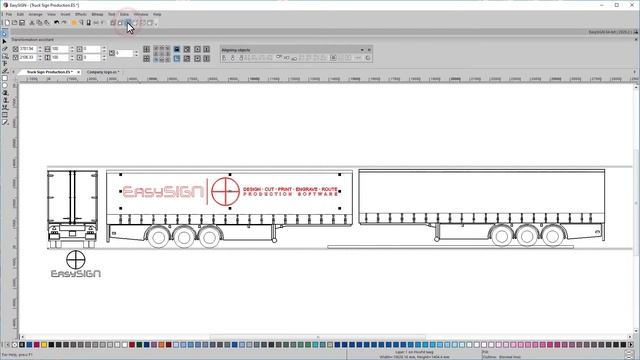This screenshot has height=360, width=640.
Task: Click the toolbar icon under the mouse cursor
Action: pyautogui.click(x=128, y=23)
